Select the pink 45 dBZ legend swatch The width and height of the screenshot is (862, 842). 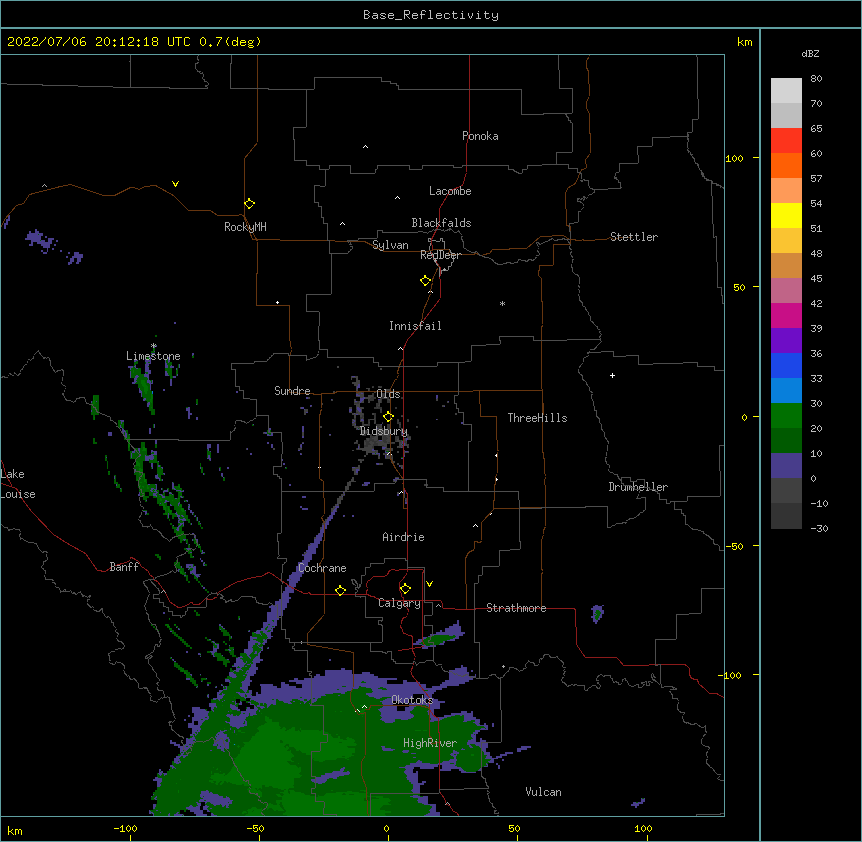pos(786,290)
